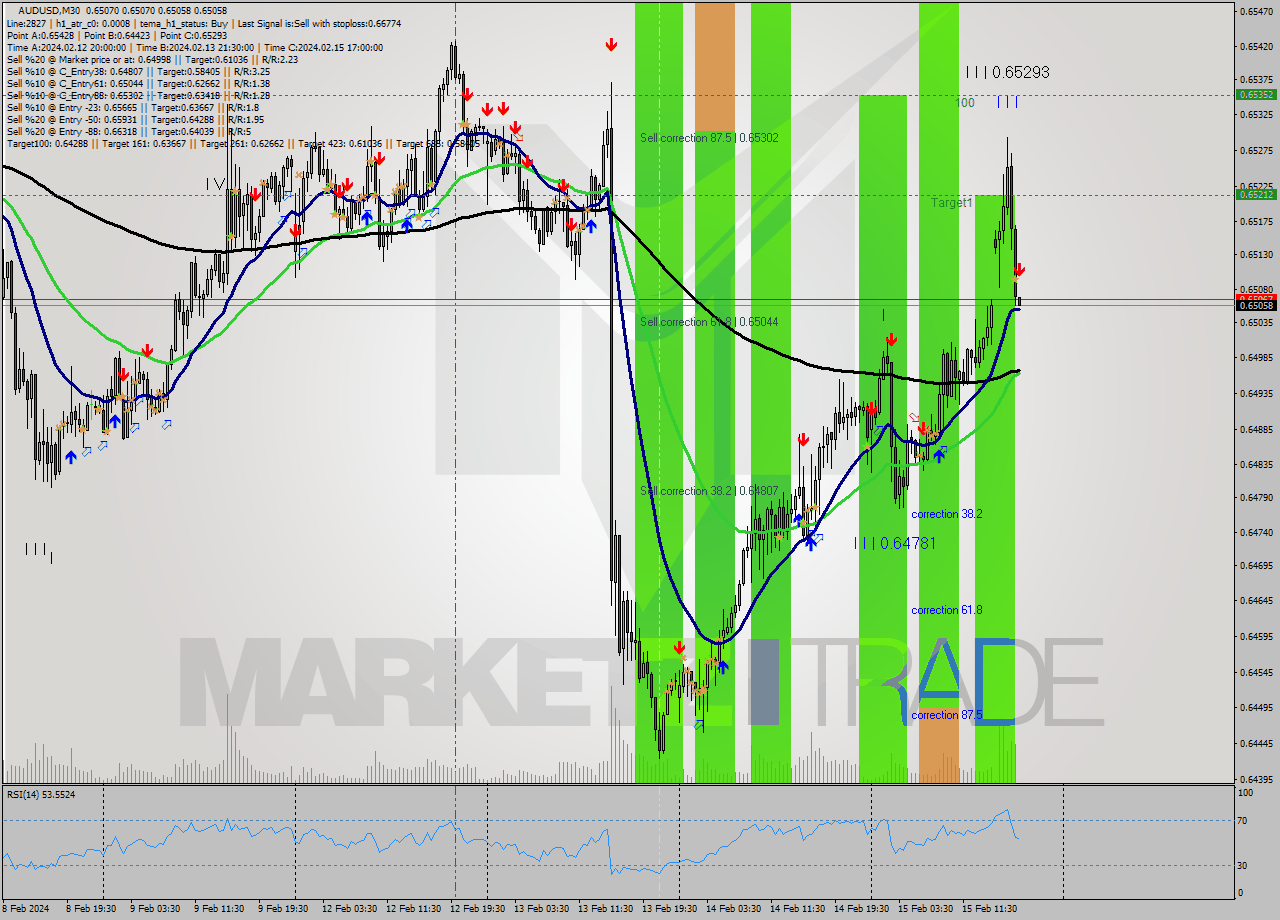Click the 'Target100: 0.64288' targets line
Viewport: 1280px width, 920px height.
[242, 143]
